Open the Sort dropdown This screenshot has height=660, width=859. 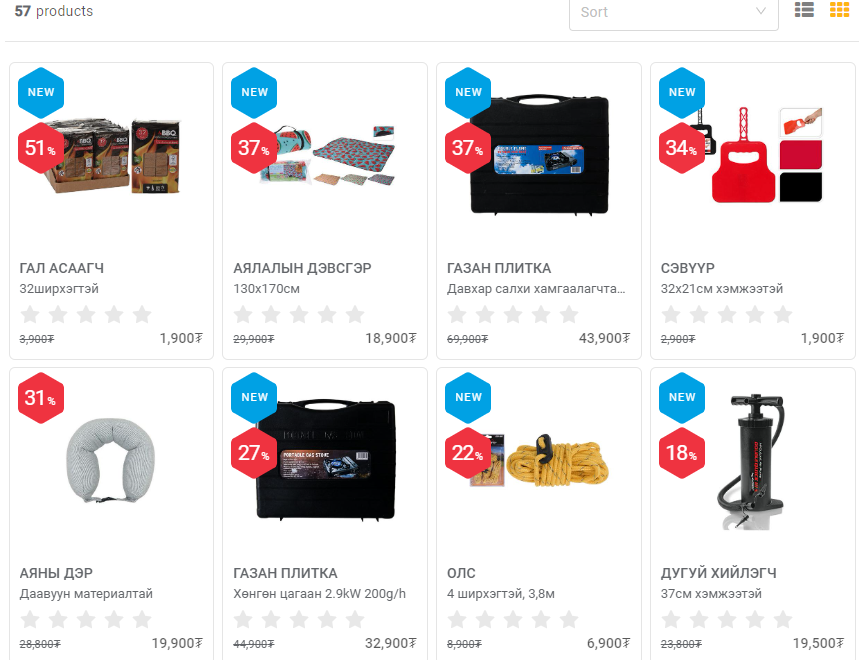pyautogui.click(x=673, y=12)
